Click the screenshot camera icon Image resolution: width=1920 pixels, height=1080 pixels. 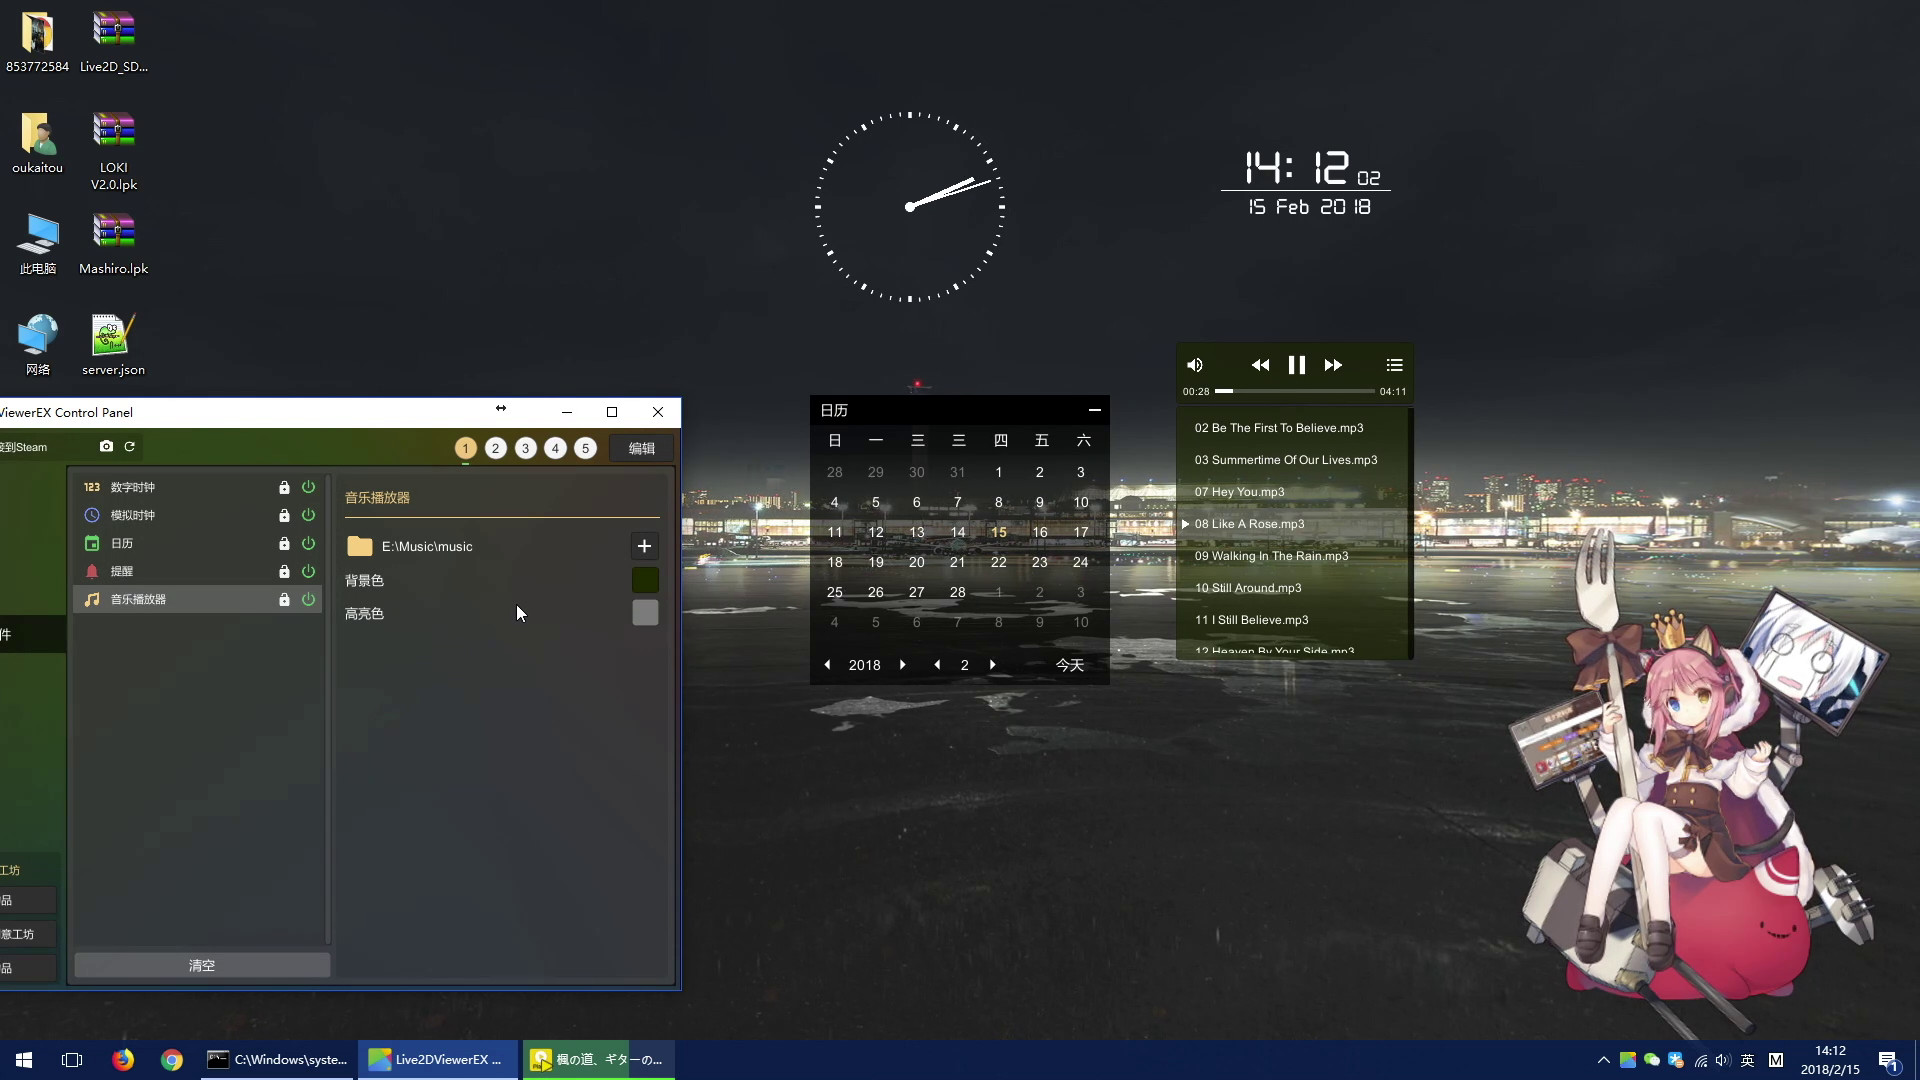coord(107,447)
